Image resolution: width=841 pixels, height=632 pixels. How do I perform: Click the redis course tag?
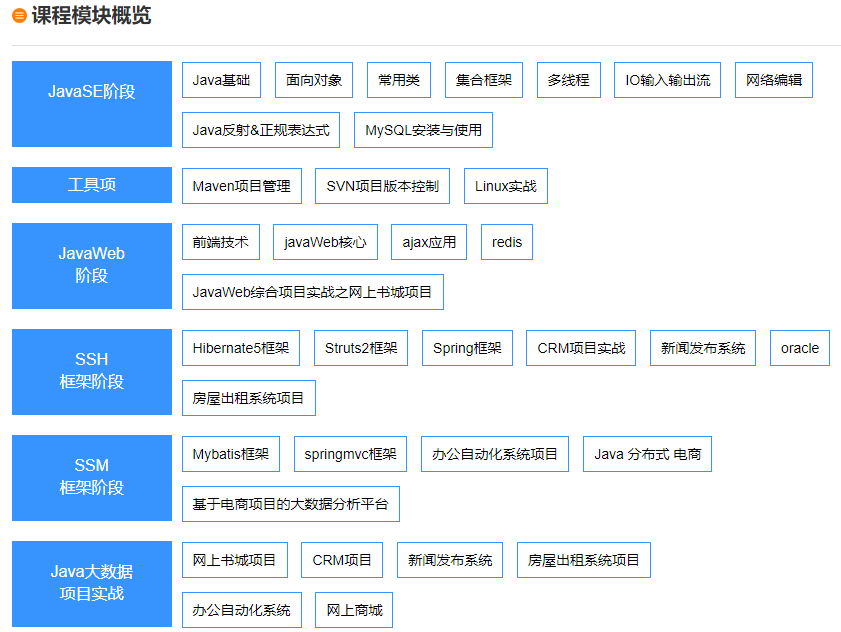click(506, 242)
